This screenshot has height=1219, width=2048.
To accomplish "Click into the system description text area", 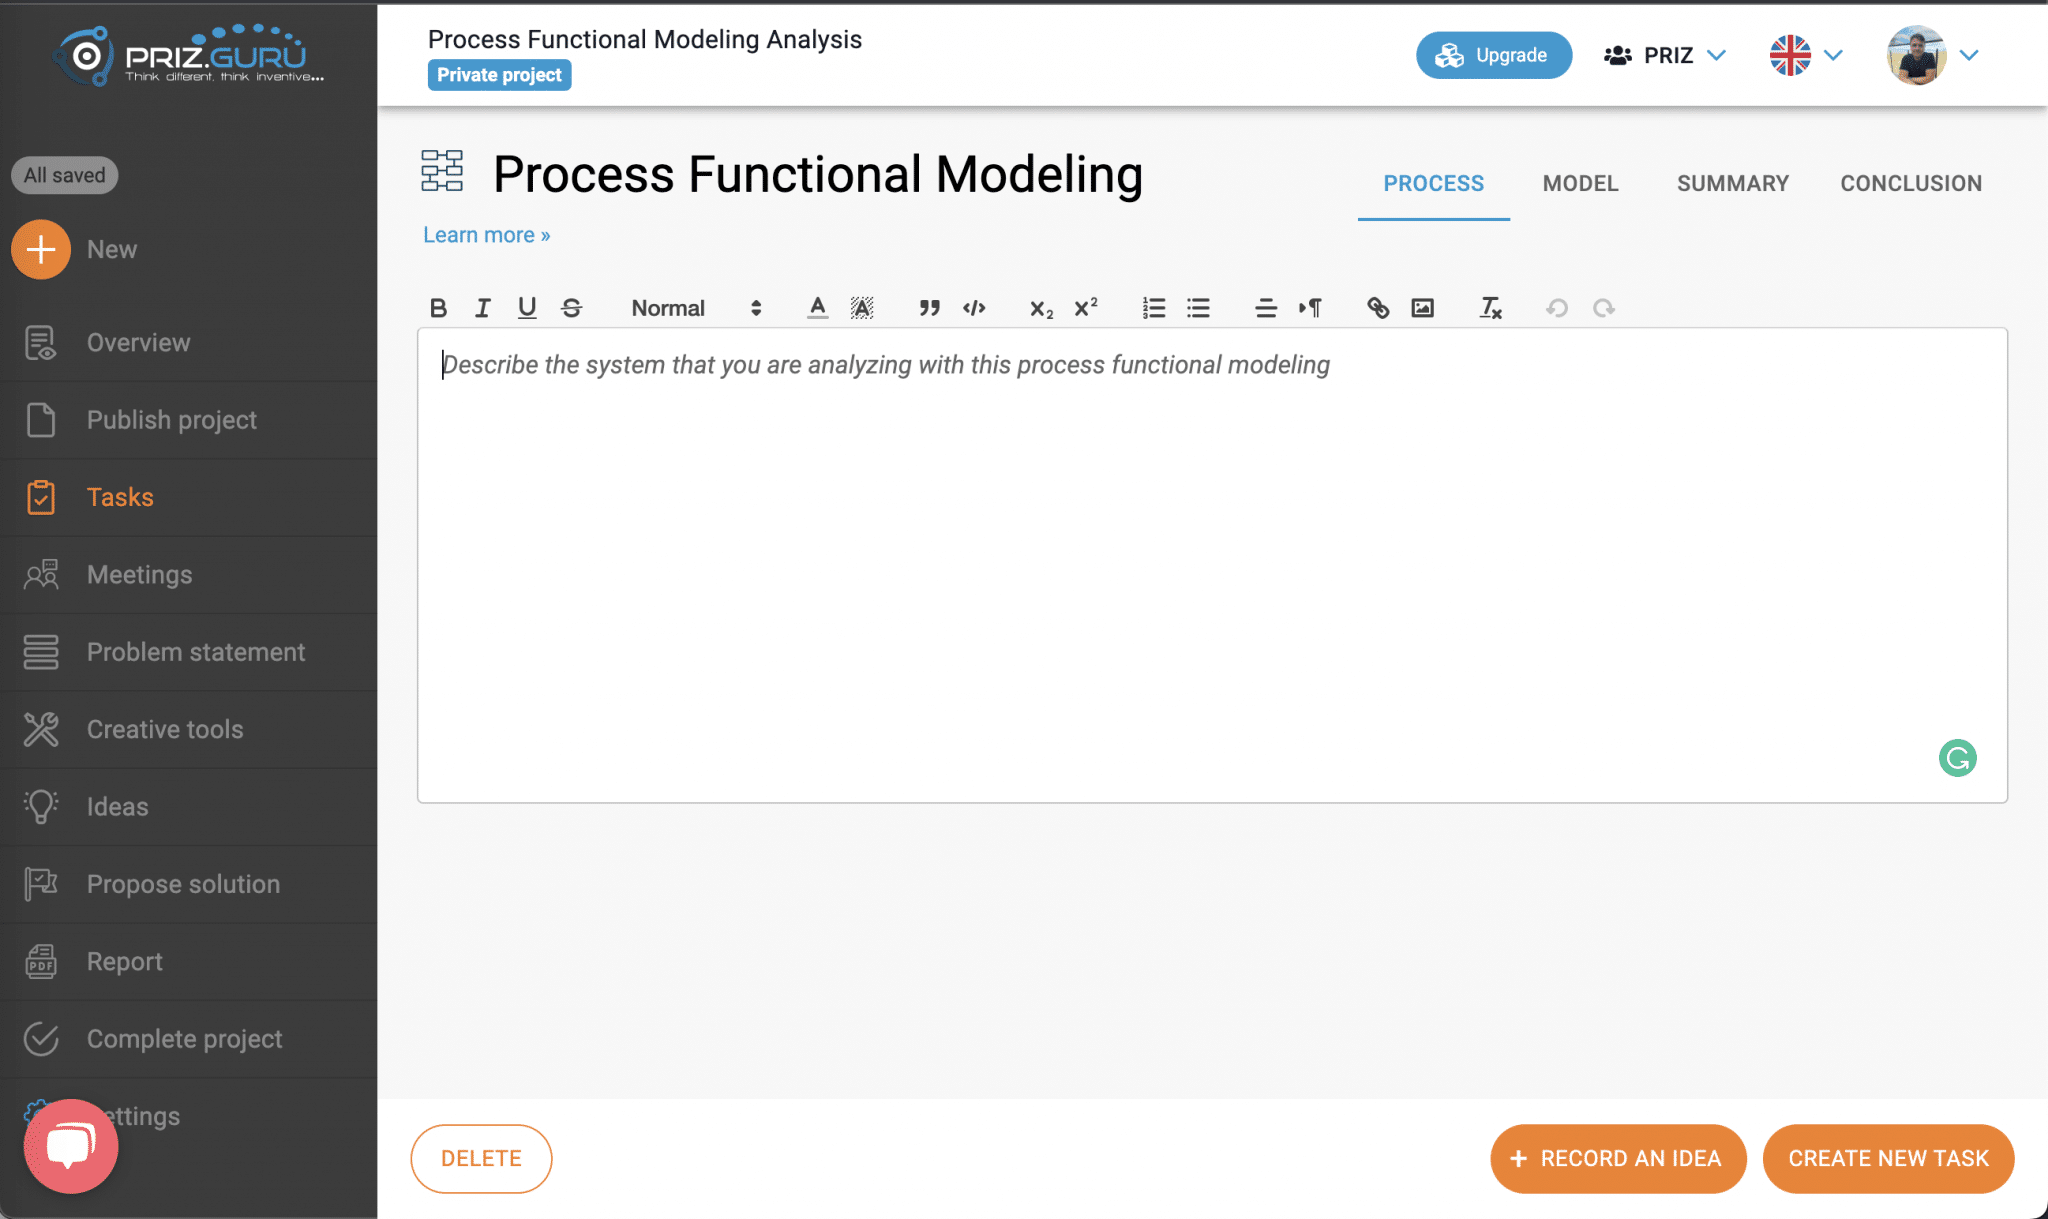I will click(x=1212, y=565).
